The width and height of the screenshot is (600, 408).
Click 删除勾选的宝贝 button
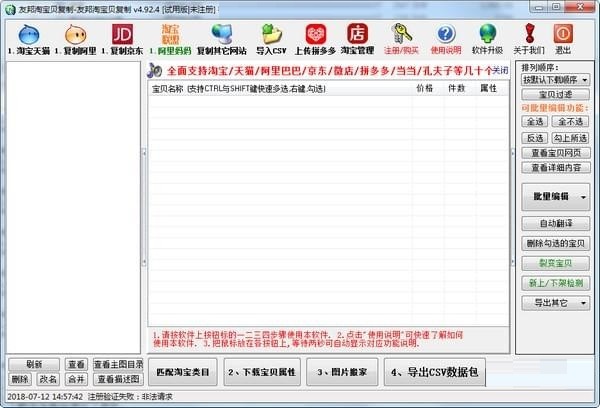[556, 243]
